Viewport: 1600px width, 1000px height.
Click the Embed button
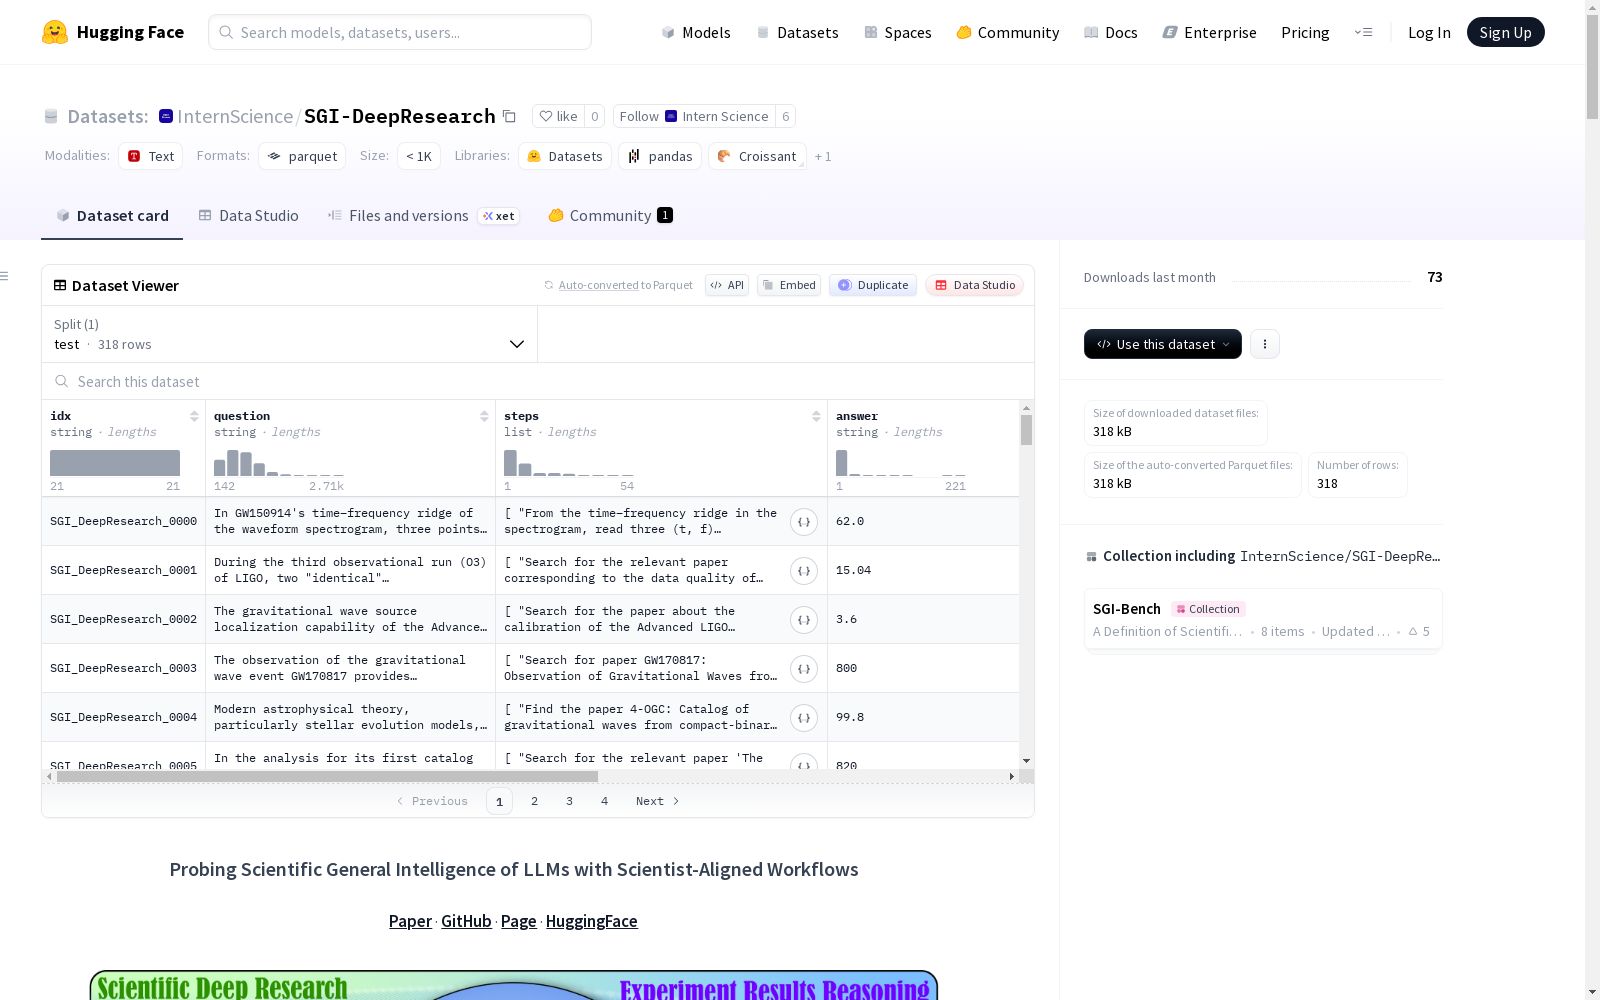point(789,285)
